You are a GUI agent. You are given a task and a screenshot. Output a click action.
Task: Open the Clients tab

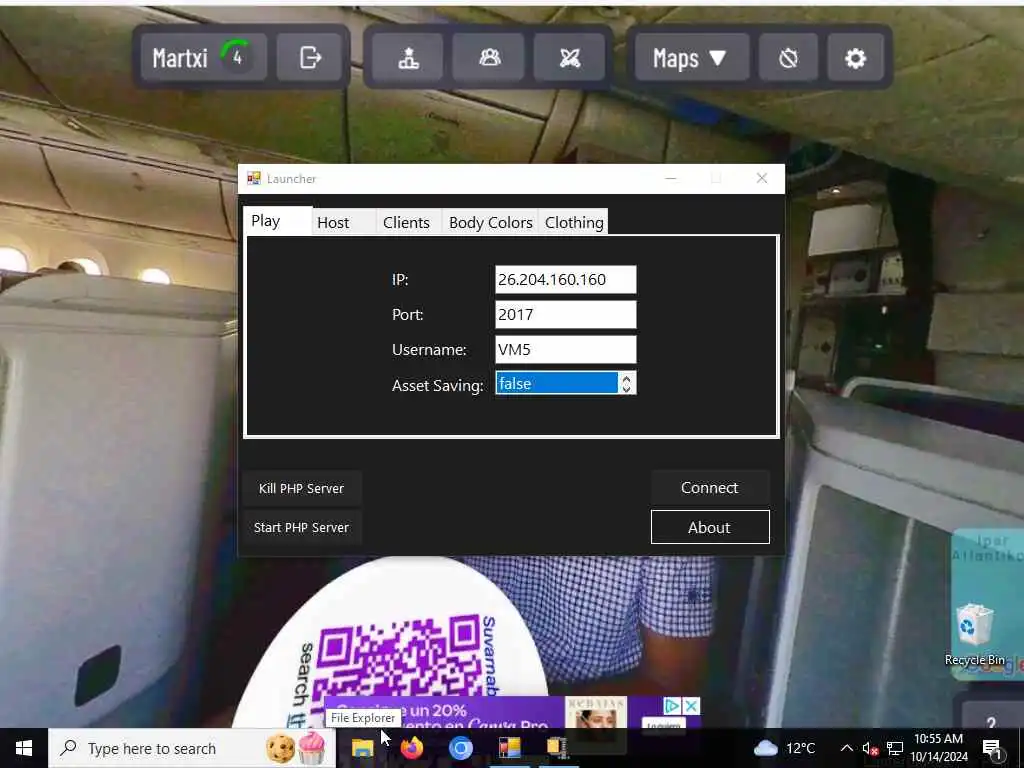point(409,223)
